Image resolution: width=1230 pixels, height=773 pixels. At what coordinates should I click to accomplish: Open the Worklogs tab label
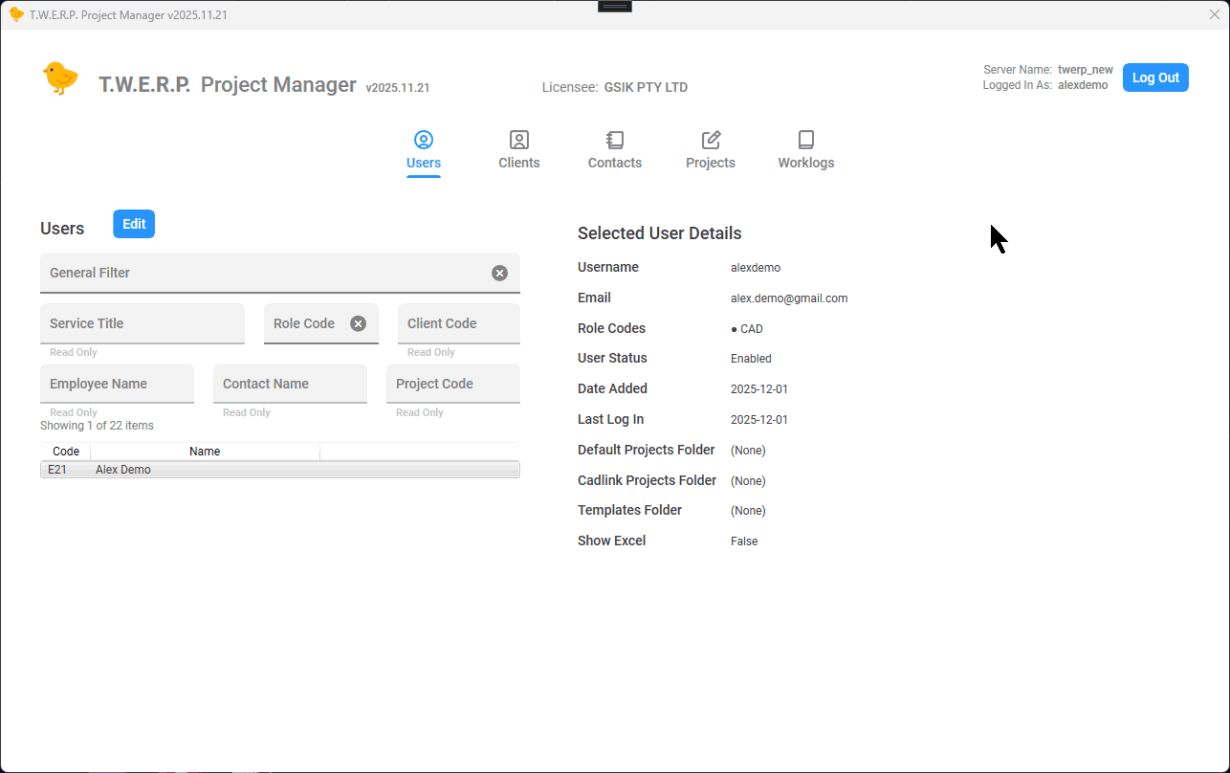pyautogui.click(x=806, y=163)
